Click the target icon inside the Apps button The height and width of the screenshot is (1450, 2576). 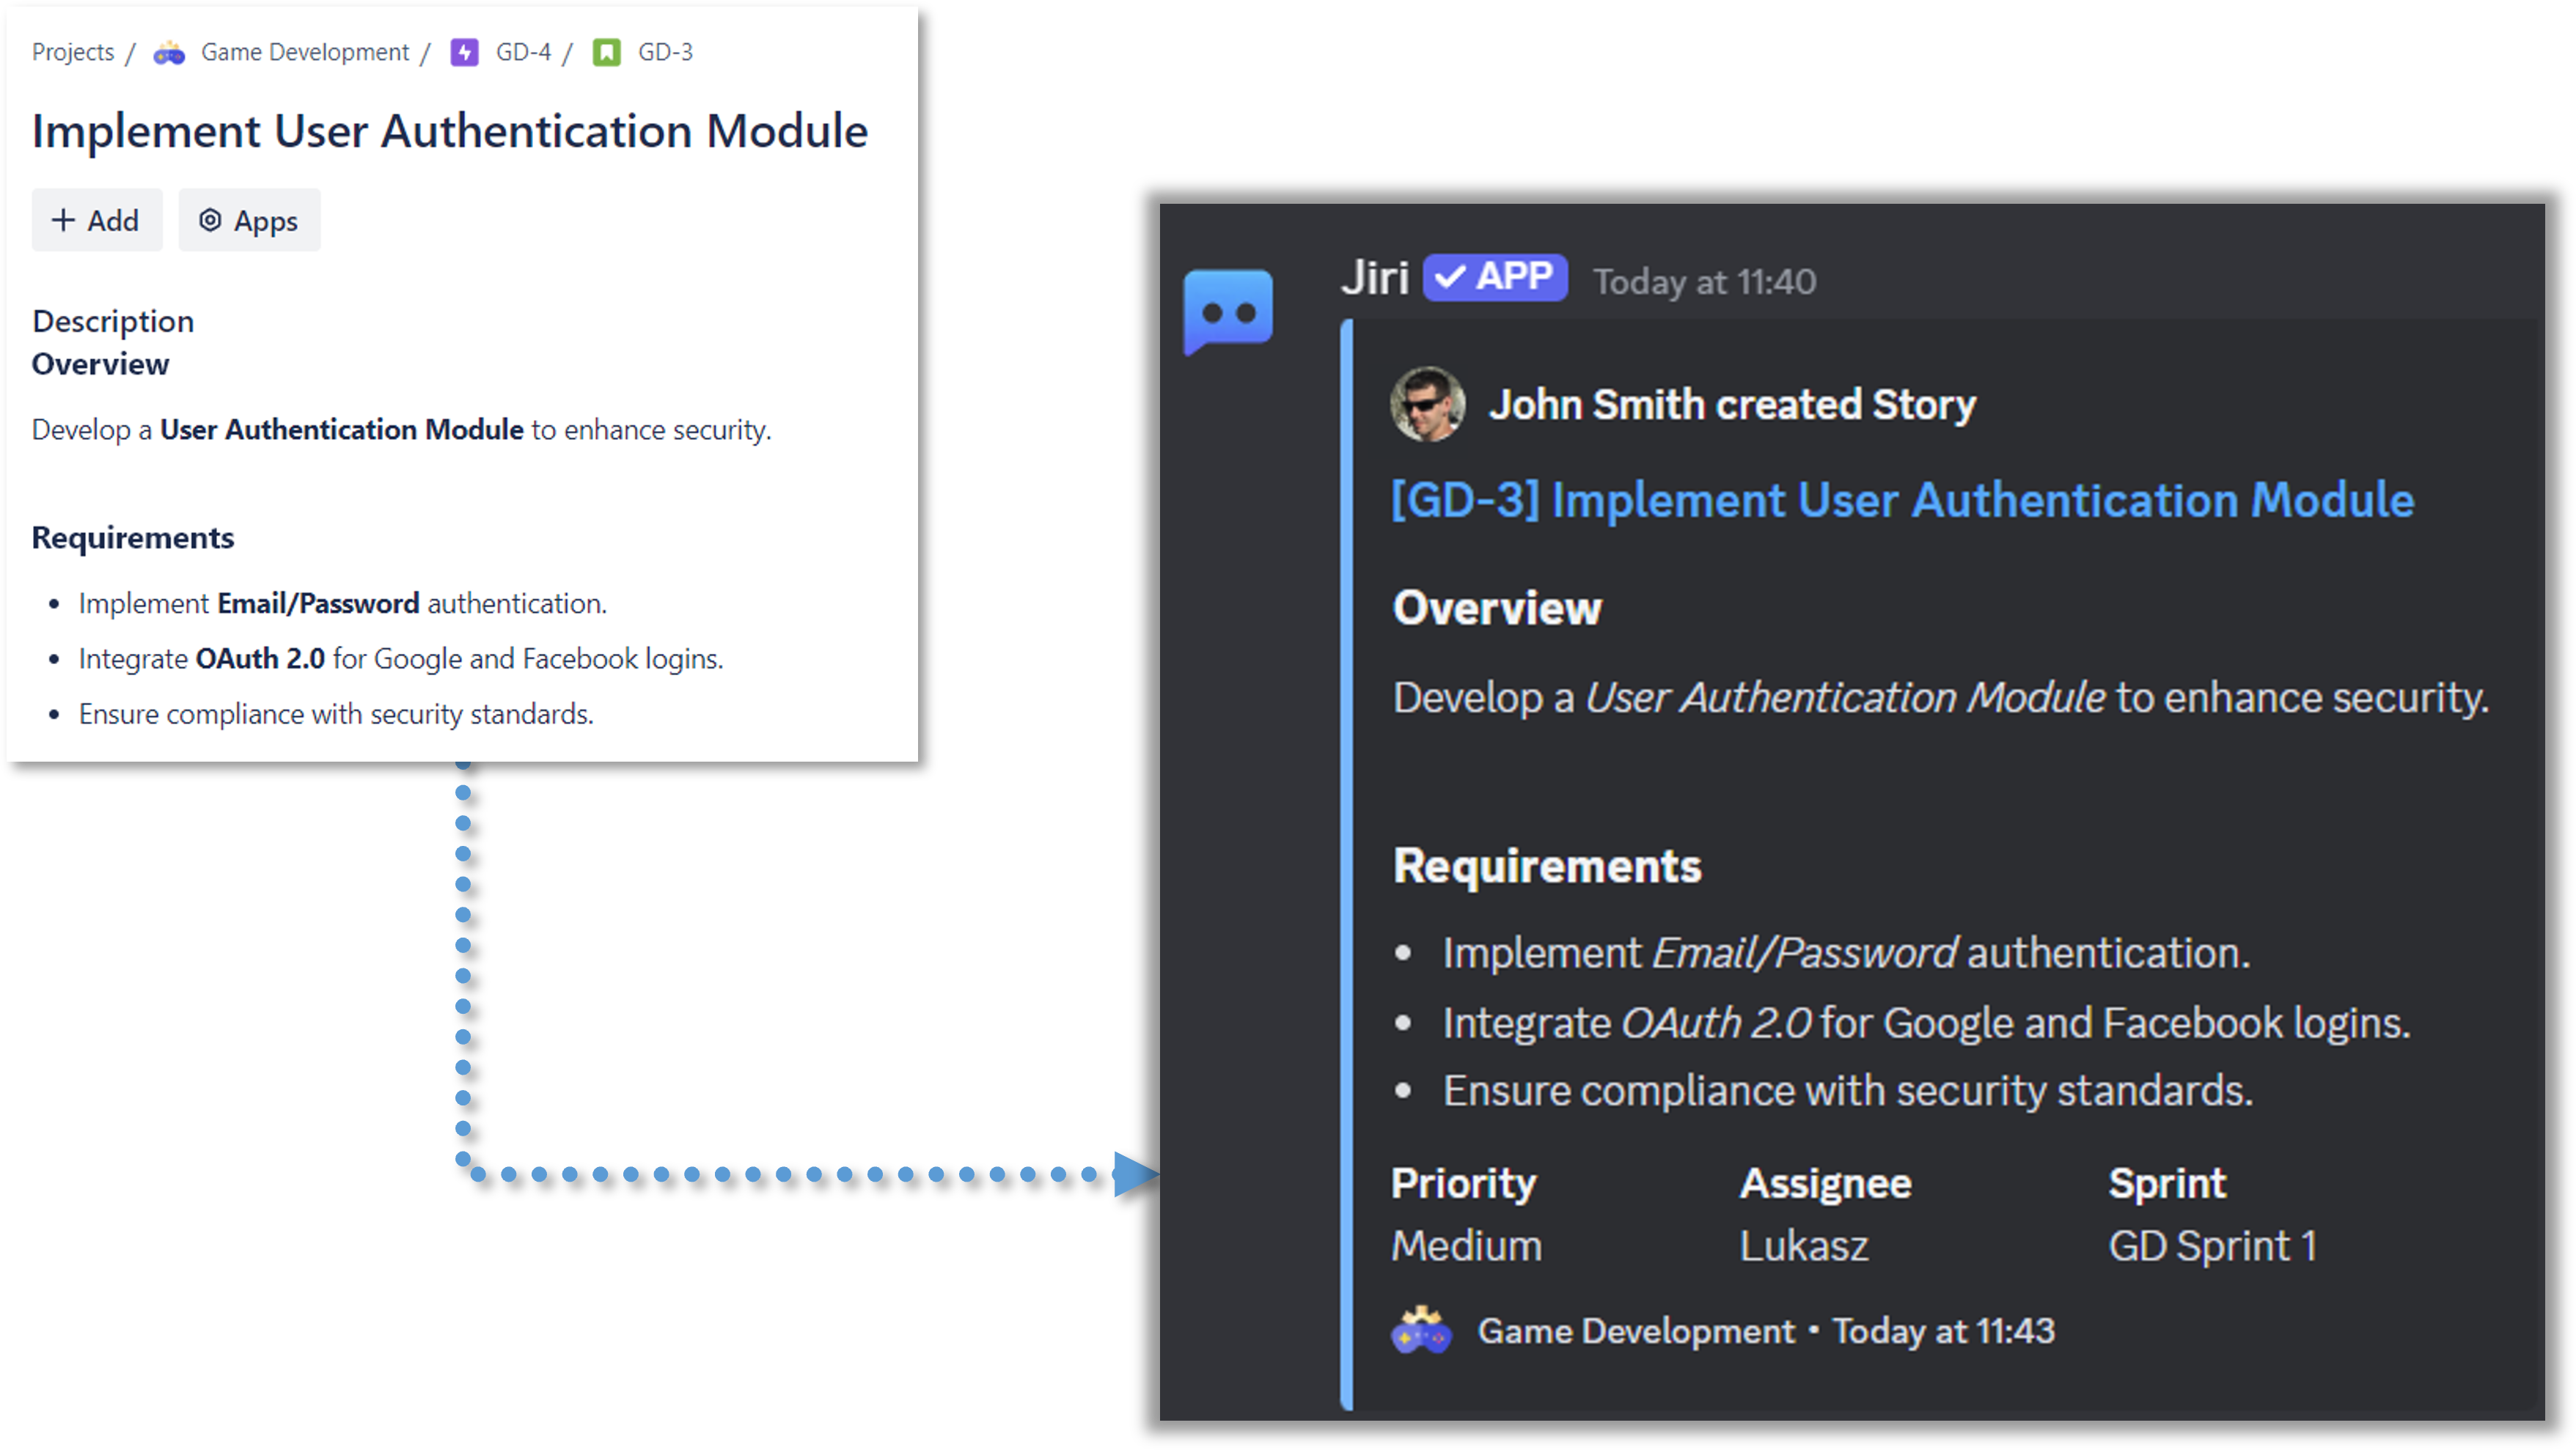210,220
